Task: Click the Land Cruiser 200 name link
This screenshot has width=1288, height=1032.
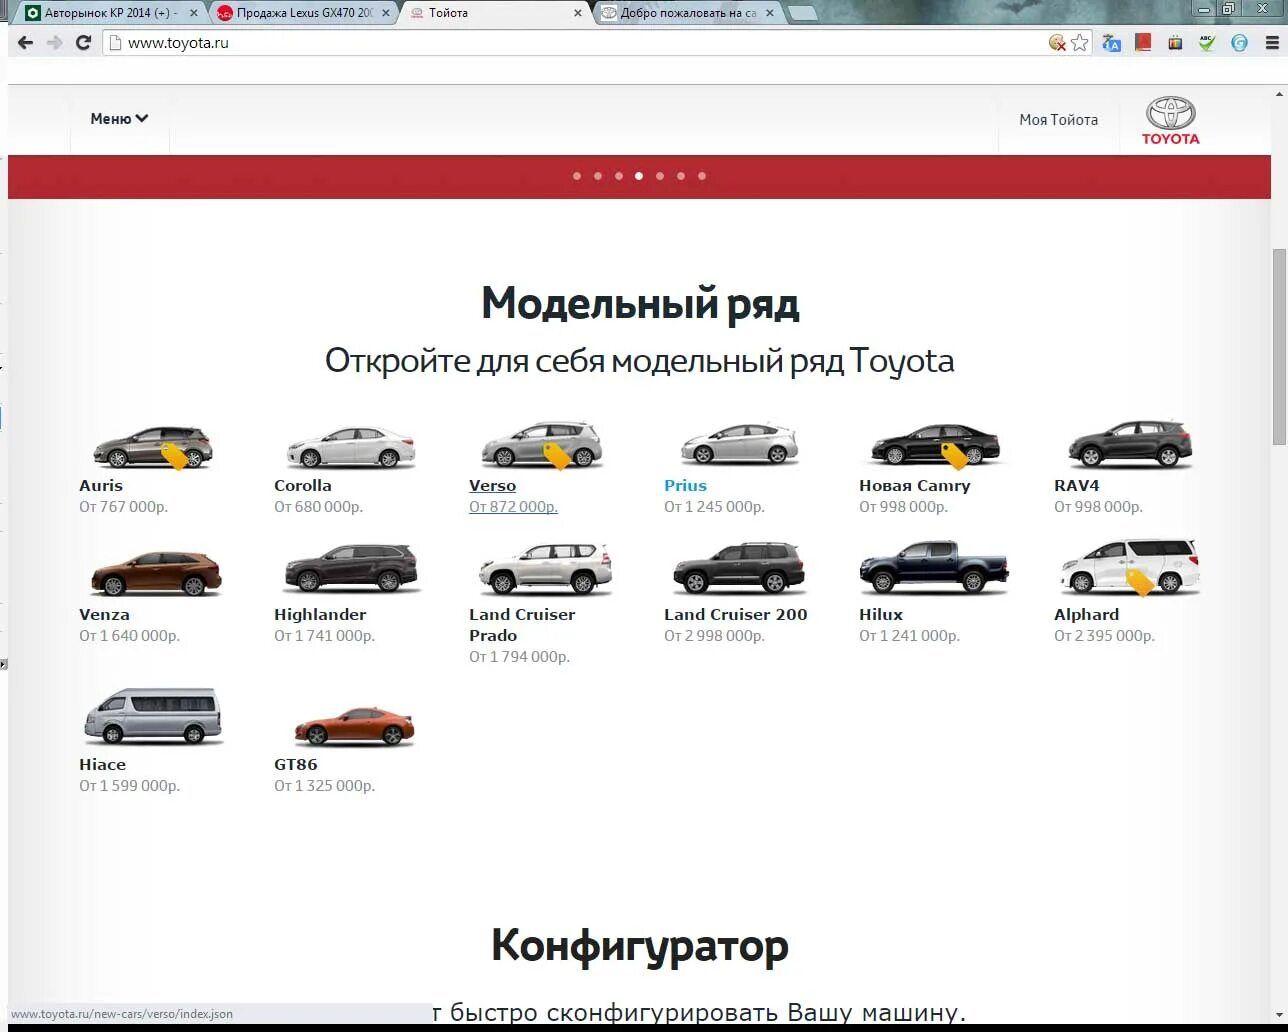Action: pyautogui.click(x=736, y=615)
